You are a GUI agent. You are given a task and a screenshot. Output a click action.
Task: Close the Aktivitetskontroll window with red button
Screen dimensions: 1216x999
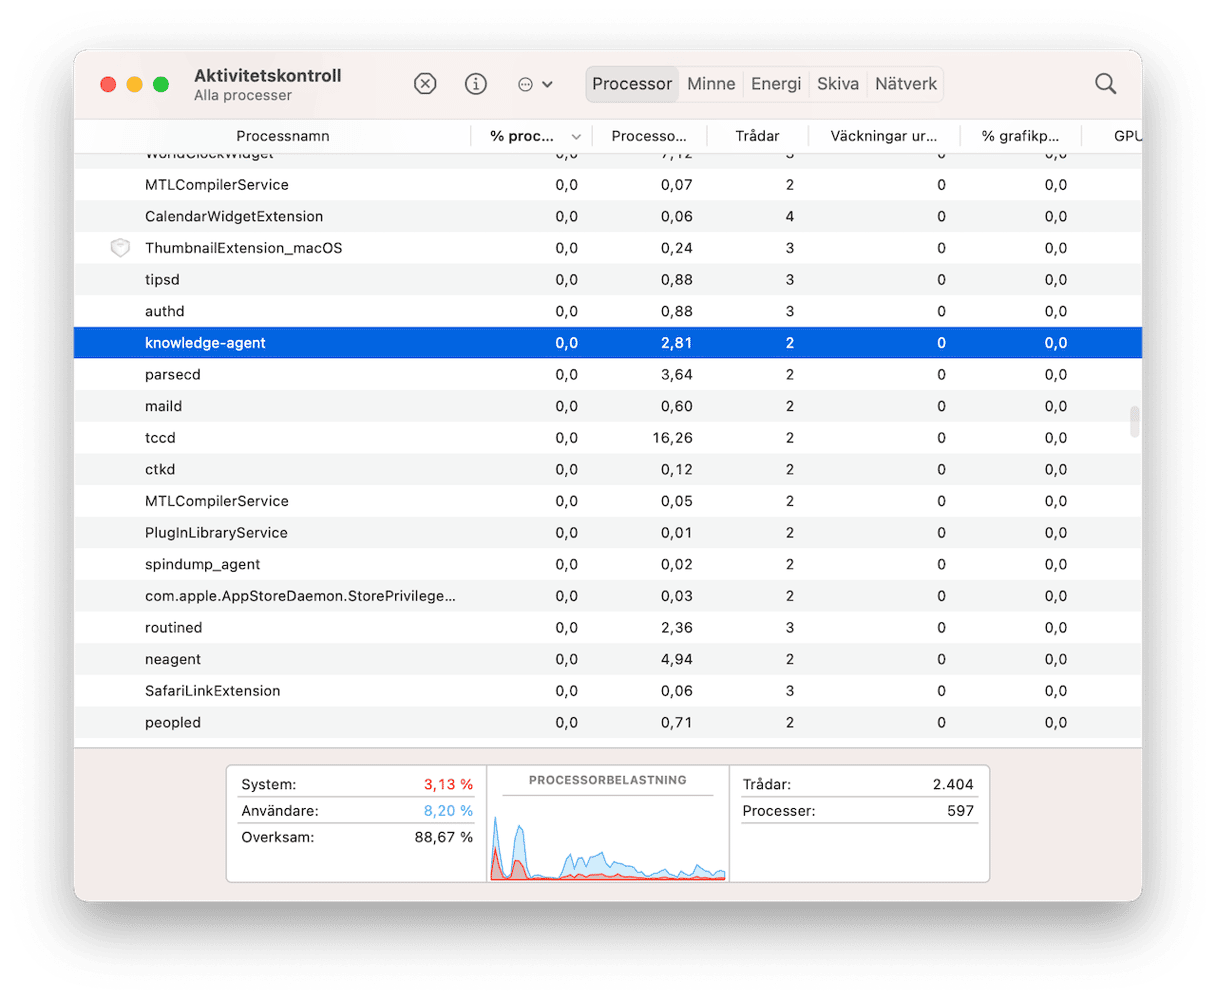click(108, 84)
